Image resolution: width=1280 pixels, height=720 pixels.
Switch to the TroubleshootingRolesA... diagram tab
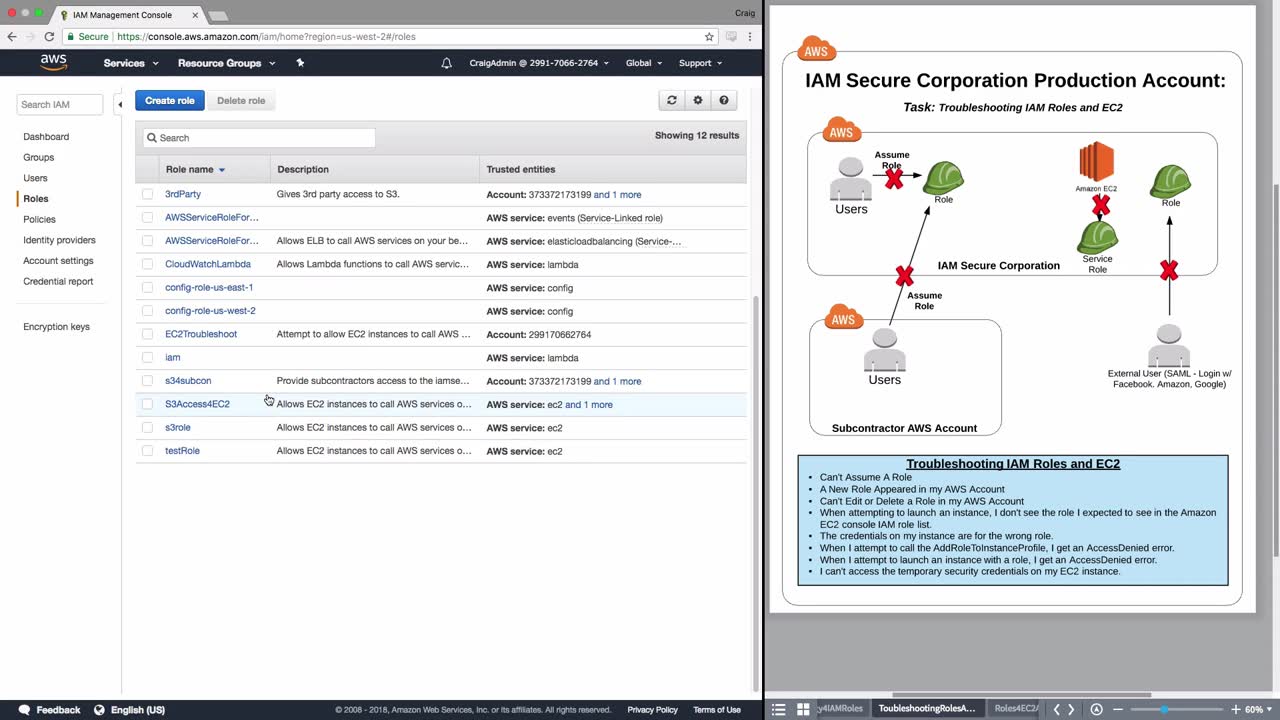pyautogui.click(x=926, y=709)
